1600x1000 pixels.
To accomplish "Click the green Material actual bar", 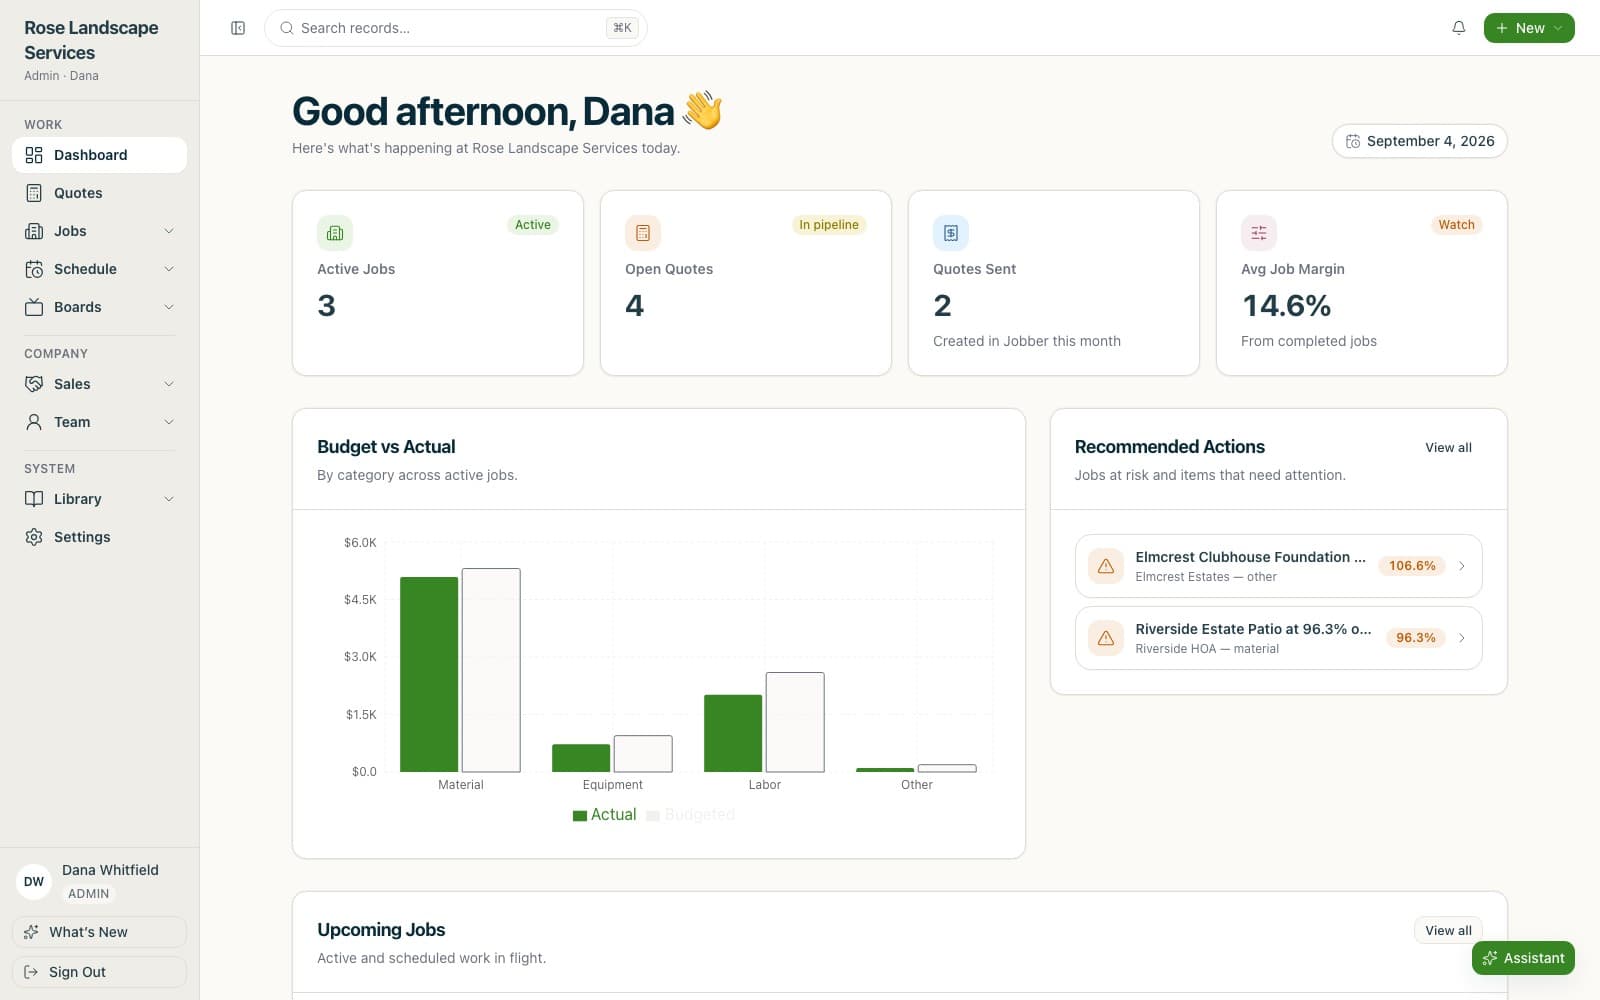I will [429, 674].
